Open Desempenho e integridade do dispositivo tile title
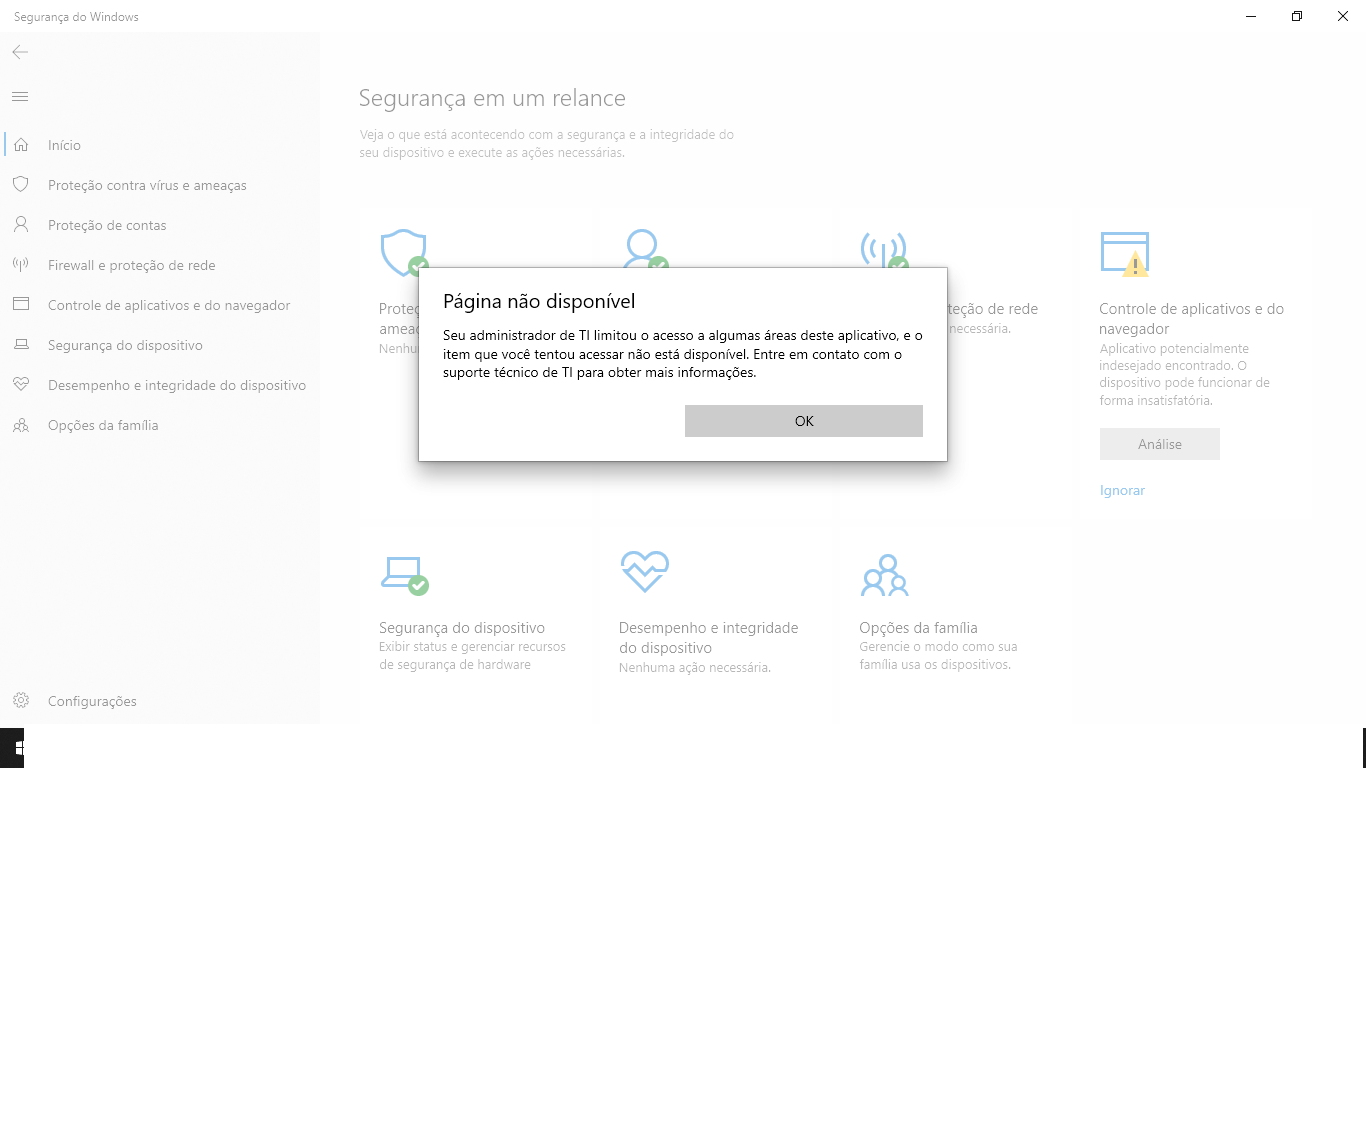 709,638
